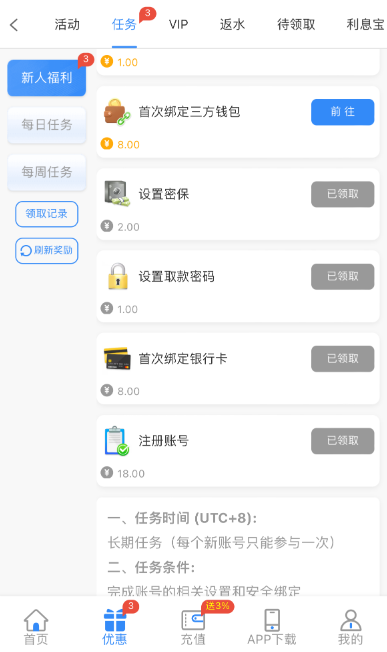Open the 返水 tab
387x652 pixels.
click(x=232, y=25)
